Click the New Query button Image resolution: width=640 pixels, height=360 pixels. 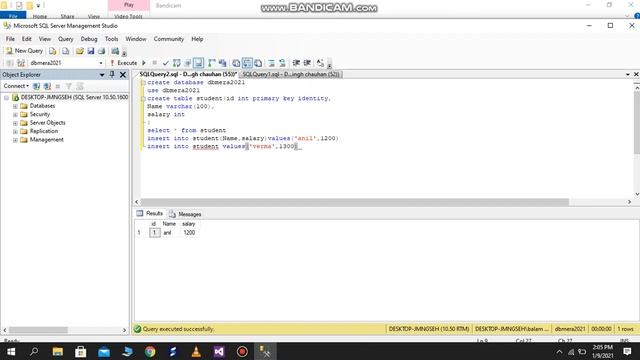[24, 51]
